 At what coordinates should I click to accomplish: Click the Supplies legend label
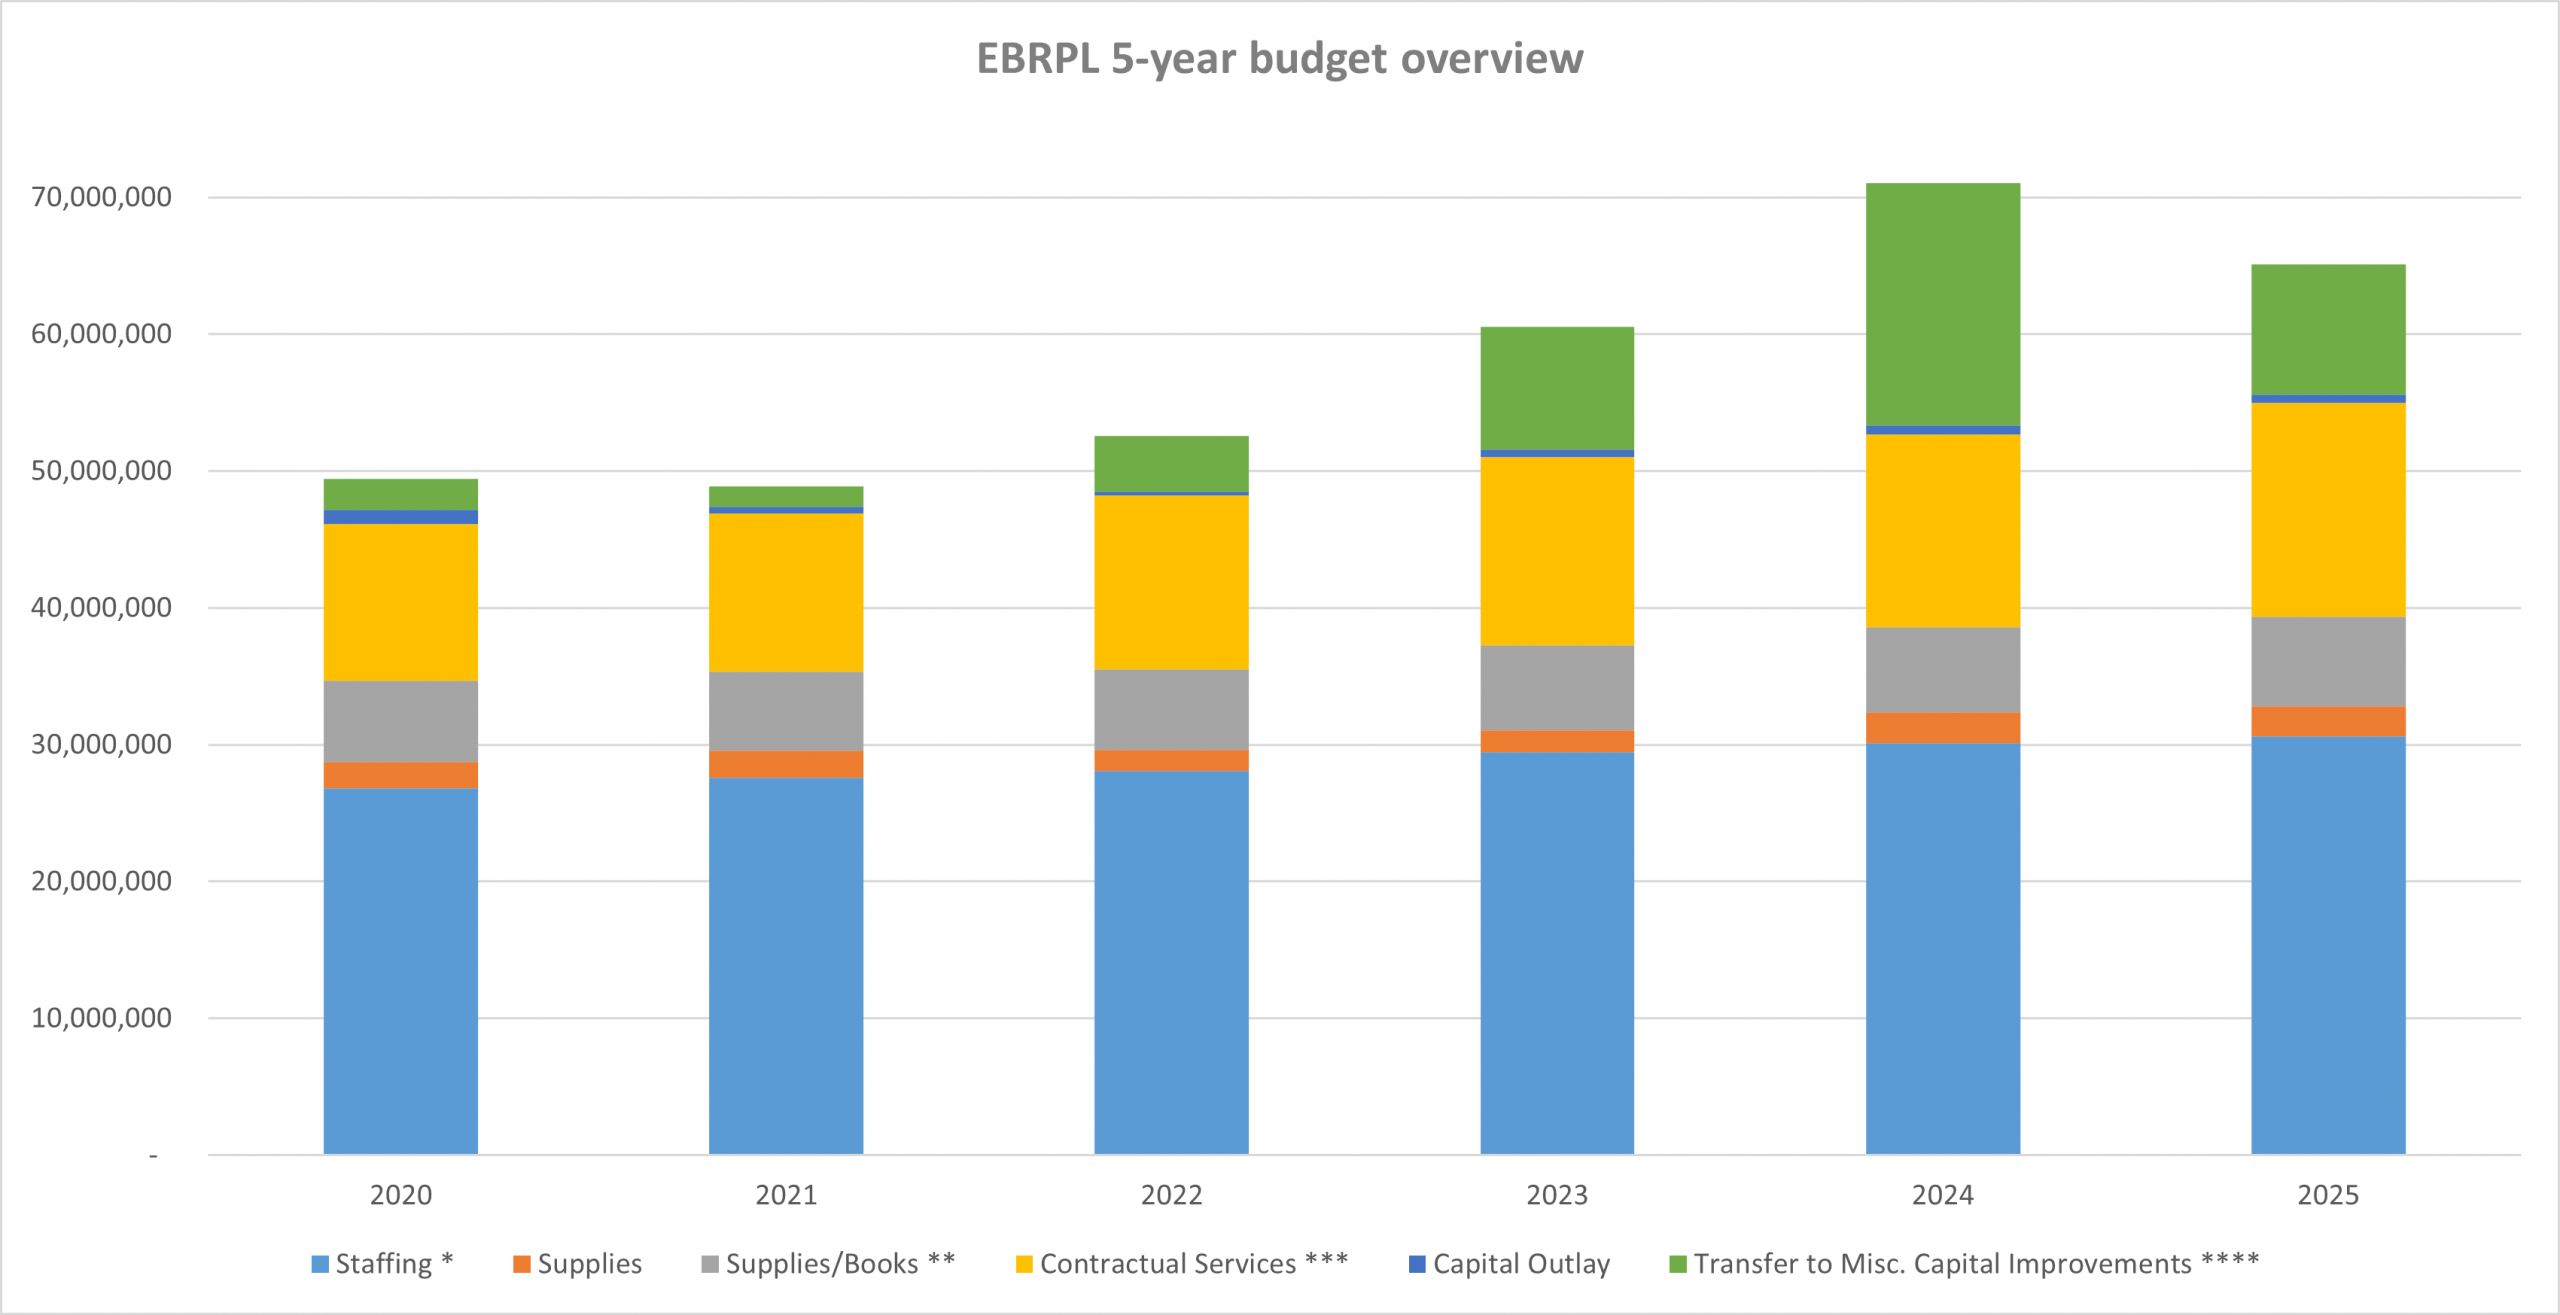(x=590, y=1264)
